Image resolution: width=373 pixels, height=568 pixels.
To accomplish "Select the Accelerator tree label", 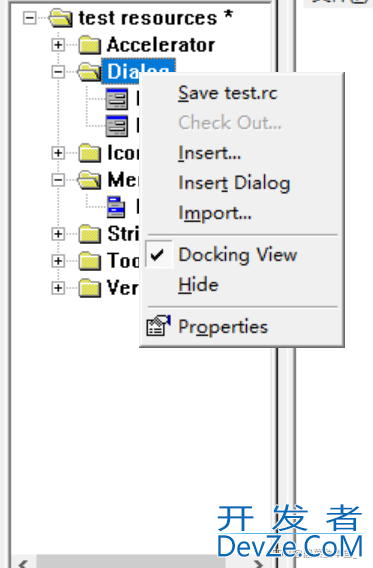I will coord(161,45).
